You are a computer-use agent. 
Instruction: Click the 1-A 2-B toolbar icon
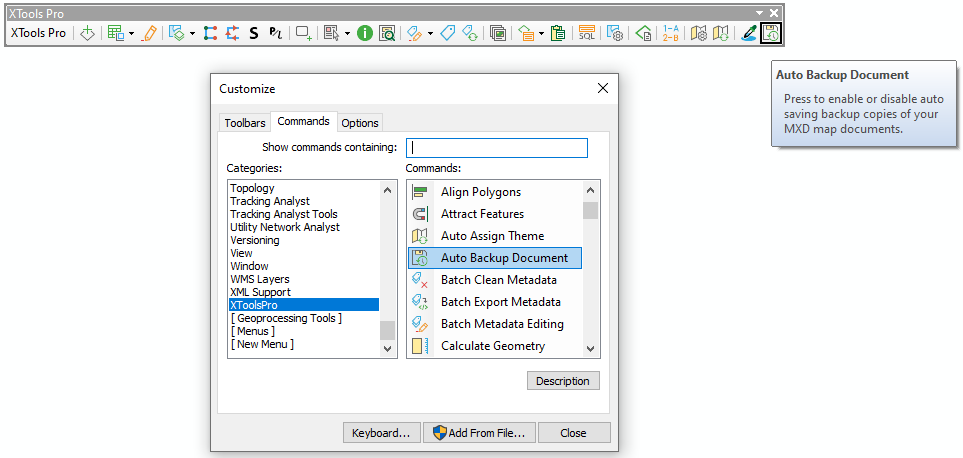click(x=671, y=33)
